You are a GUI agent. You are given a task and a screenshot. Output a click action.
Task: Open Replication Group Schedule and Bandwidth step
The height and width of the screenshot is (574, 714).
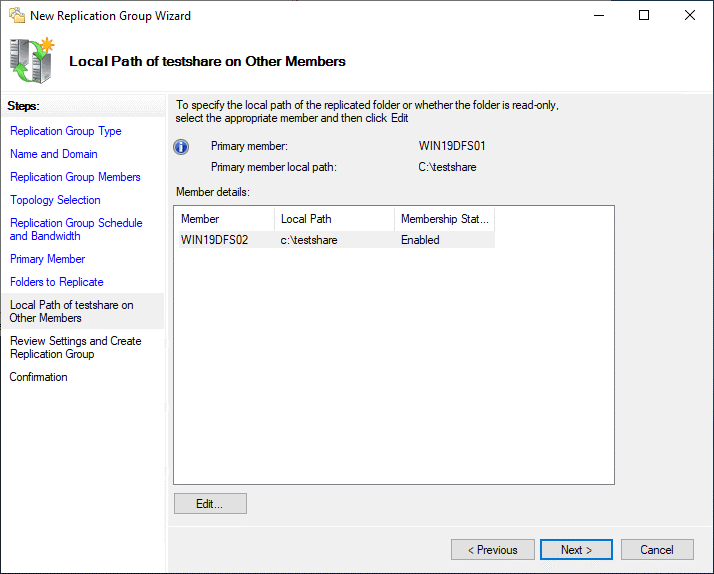[76, 229]
